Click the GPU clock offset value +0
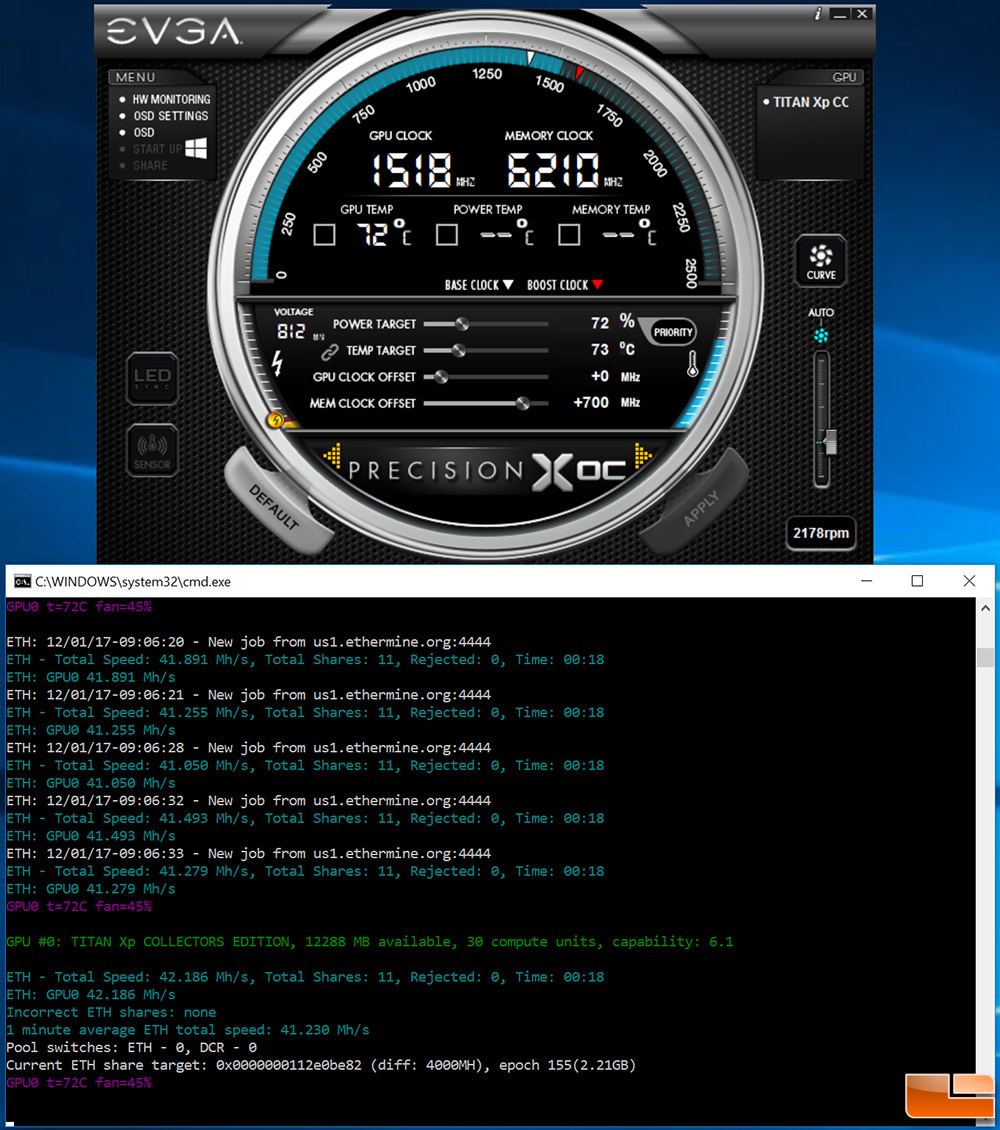1000x1130 pixels. point(600,376)
